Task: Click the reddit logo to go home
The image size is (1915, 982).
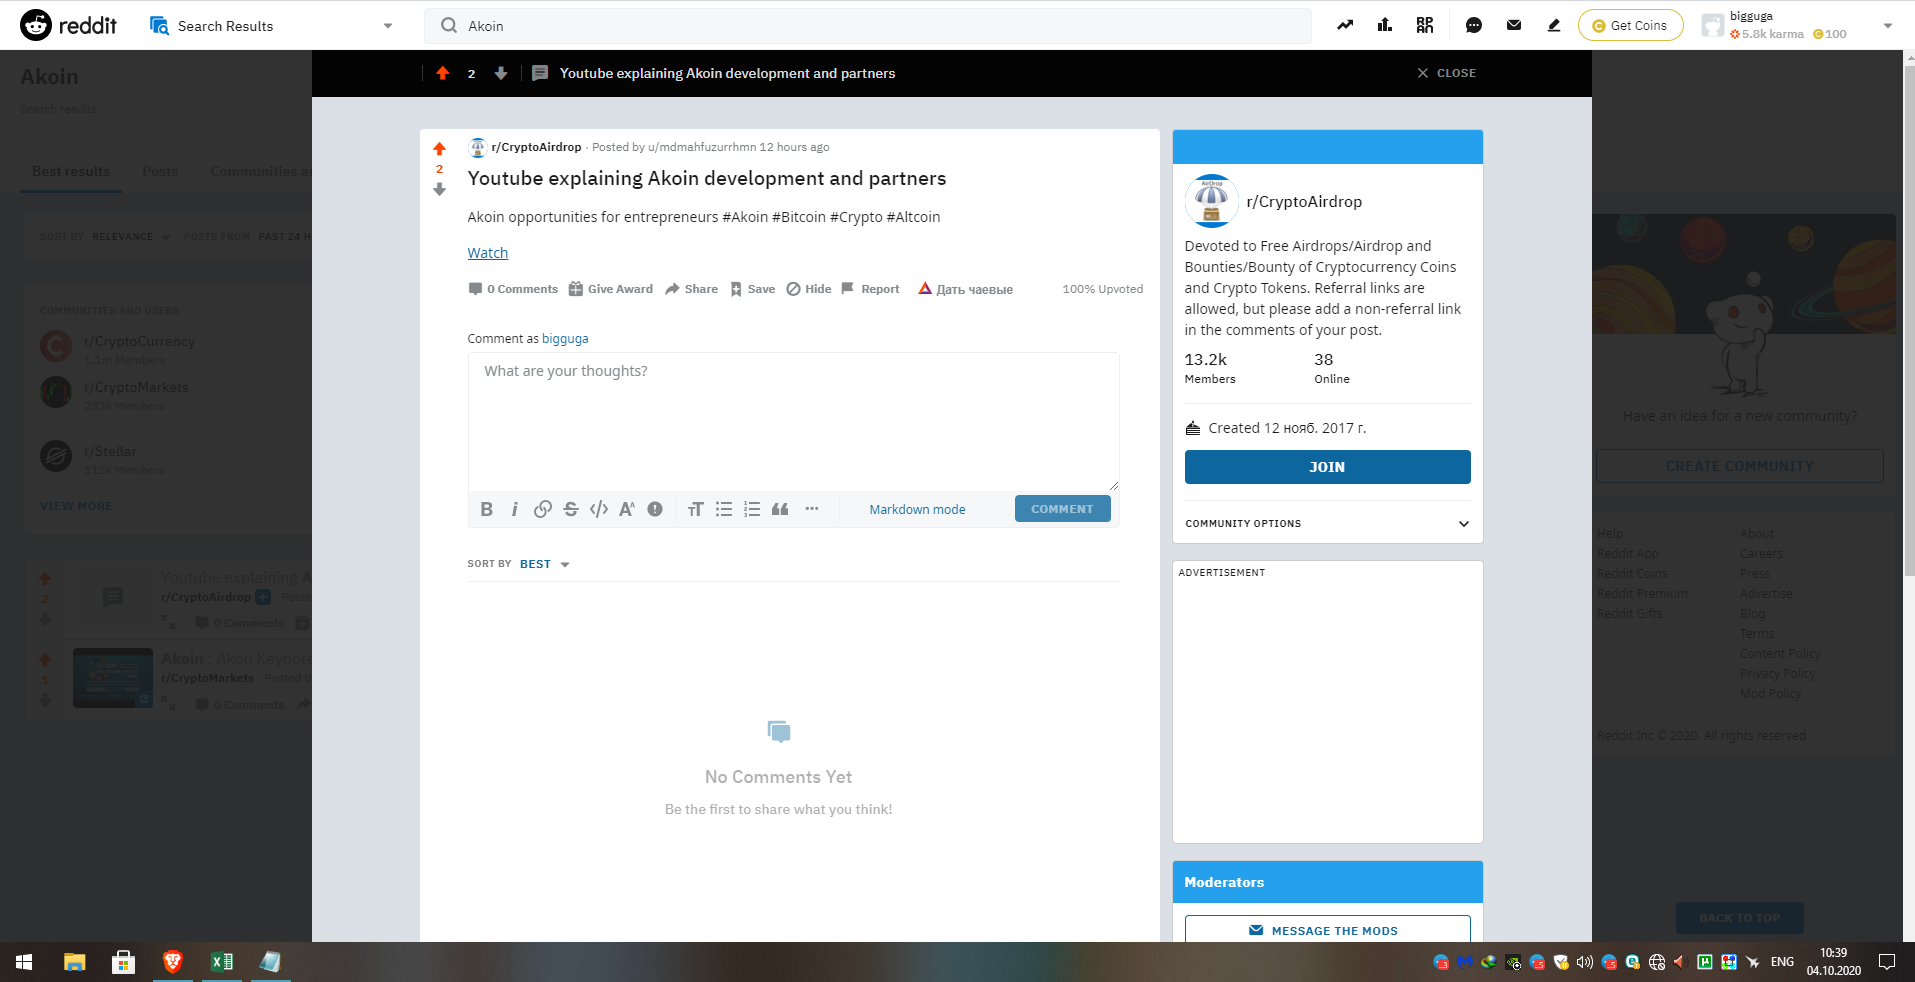Action: (68, 25)
